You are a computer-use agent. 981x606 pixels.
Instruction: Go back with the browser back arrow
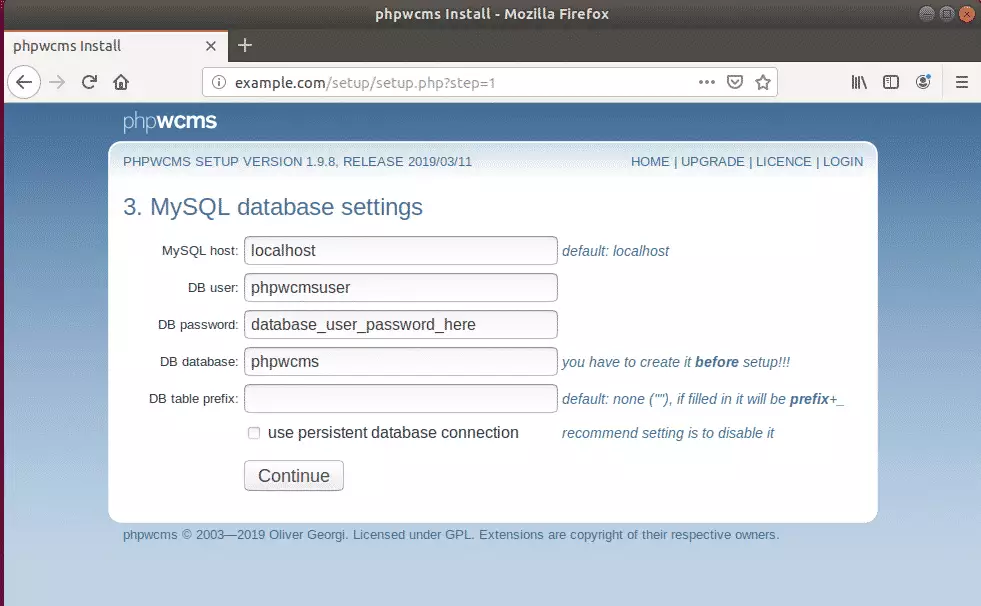coord(24,83)
